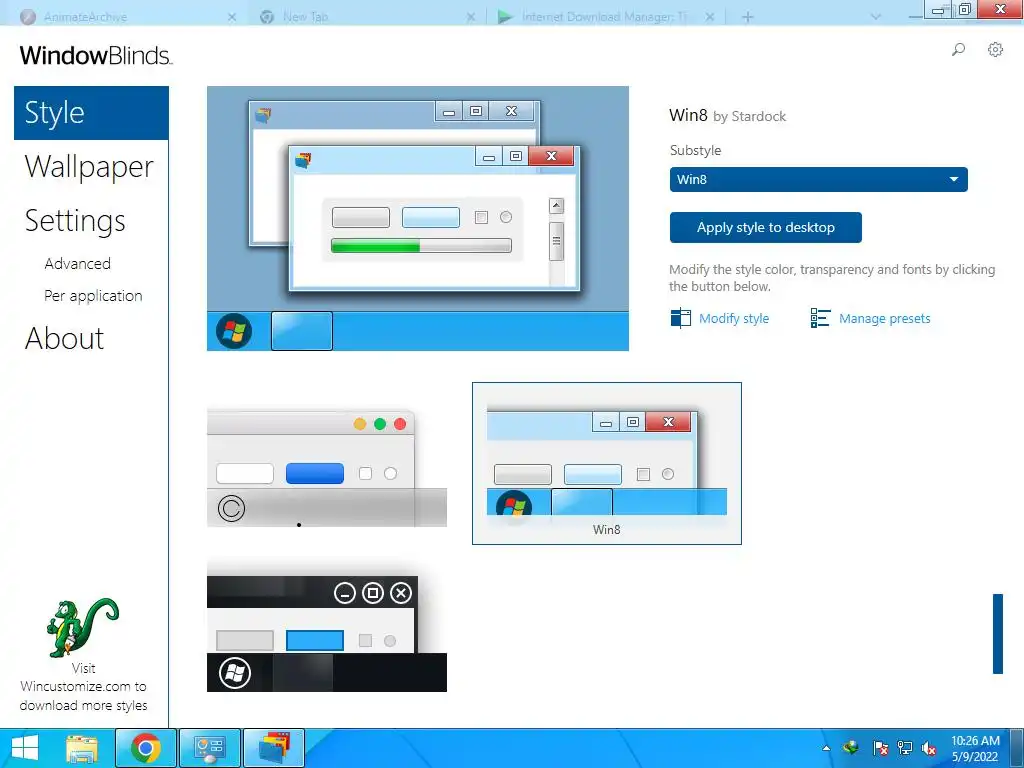The image size is (1024, 768).
Task: Go to Advanced settings
Action: coord(78,264)
